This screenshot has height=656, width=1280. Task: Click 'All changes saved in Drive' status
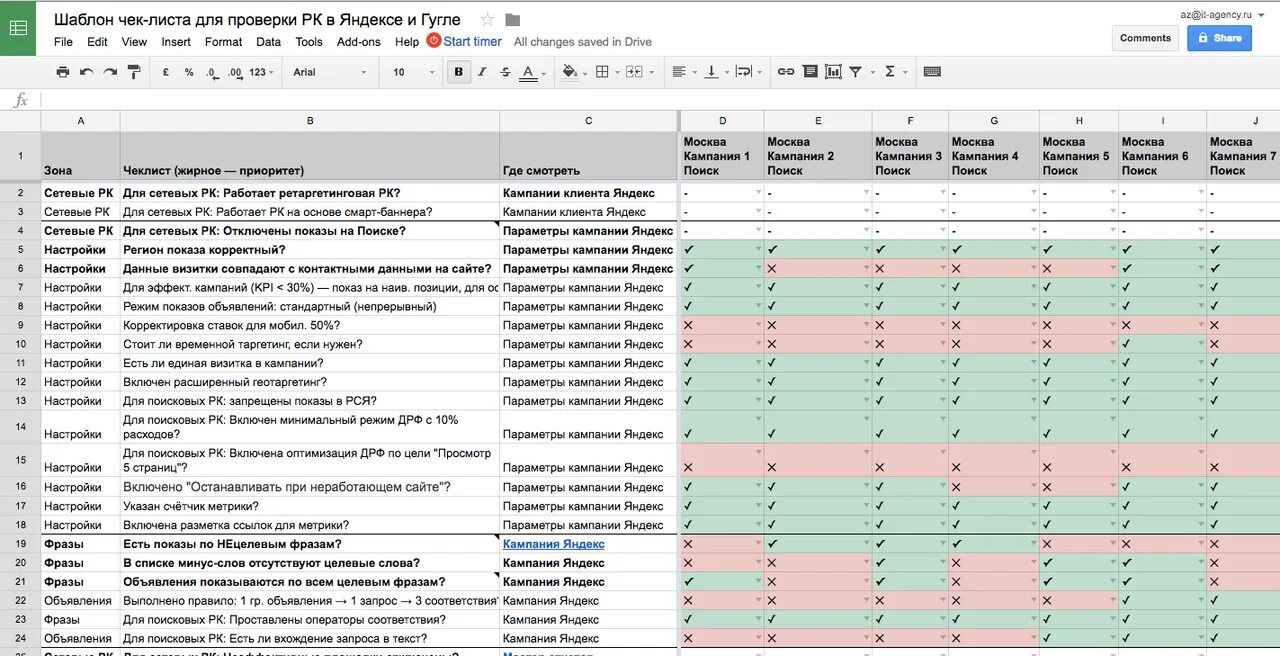click(x=583, y=42)
